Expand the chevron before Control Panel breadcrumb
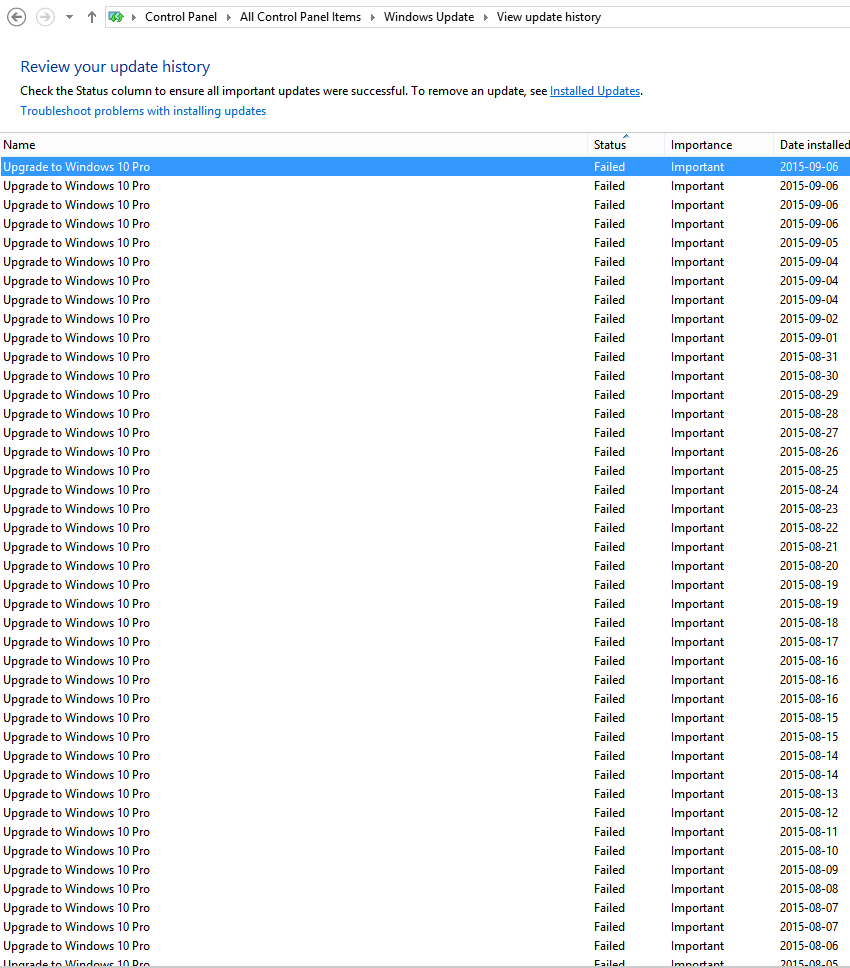 coord(134,17)
